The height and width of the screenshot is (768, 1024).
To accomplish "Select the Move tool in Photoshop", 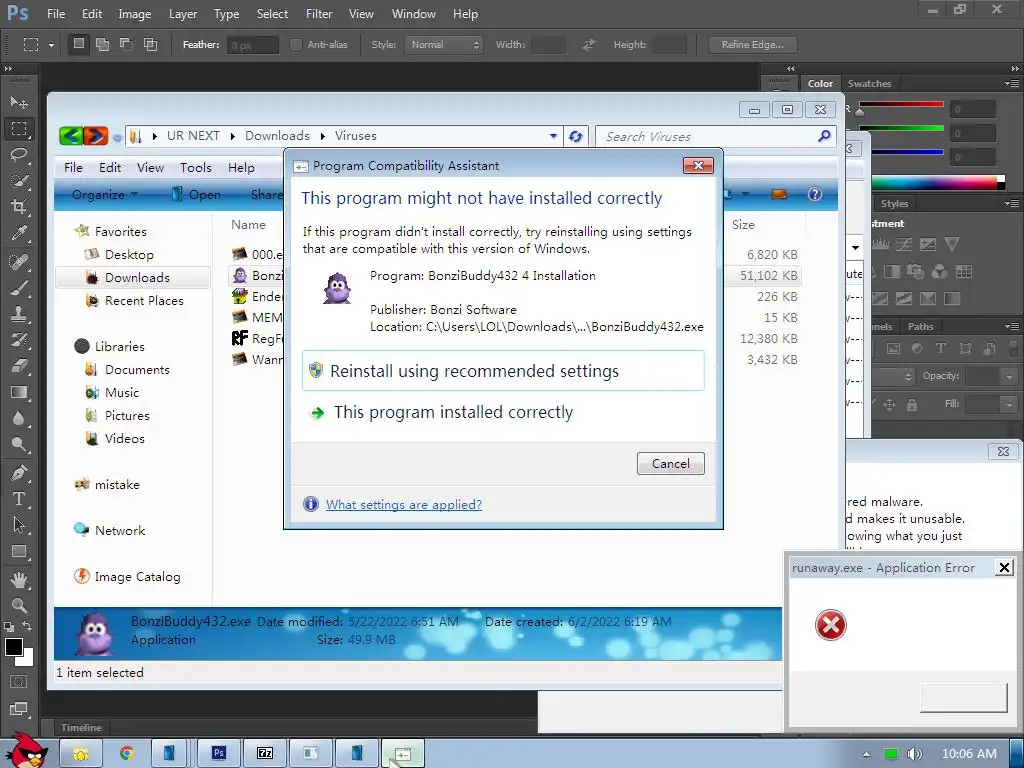I will [x=19, y=103].
